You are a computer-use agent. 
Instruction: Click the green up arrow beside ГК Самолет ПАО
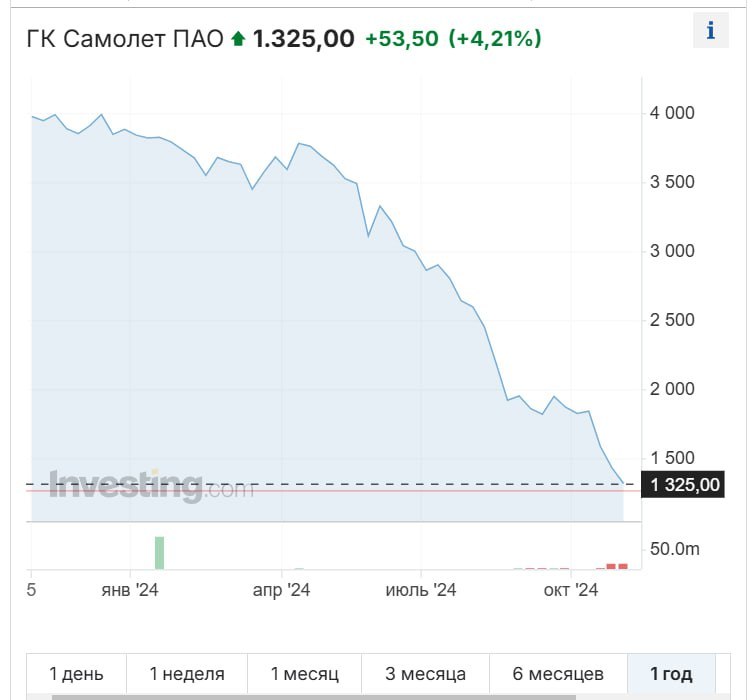click(x=238, y=39)
